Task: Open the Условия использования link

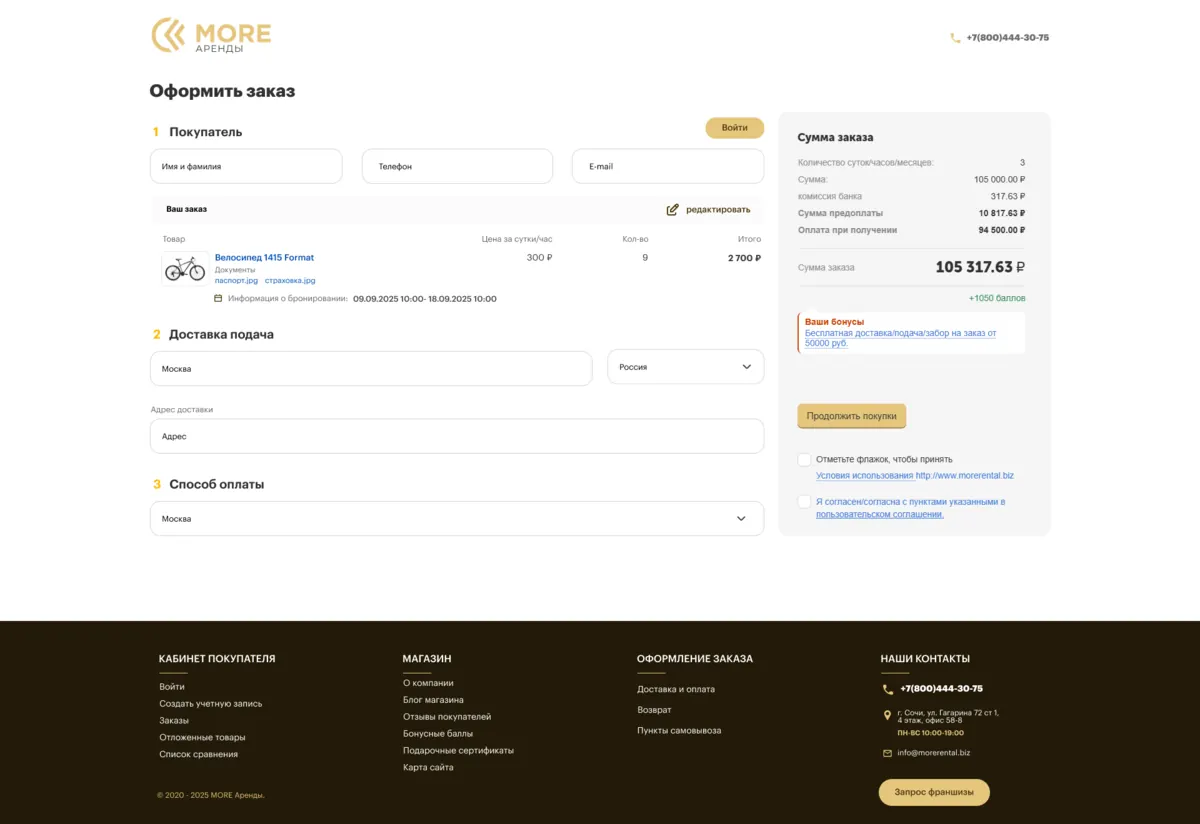Action: tap(864, 476)
